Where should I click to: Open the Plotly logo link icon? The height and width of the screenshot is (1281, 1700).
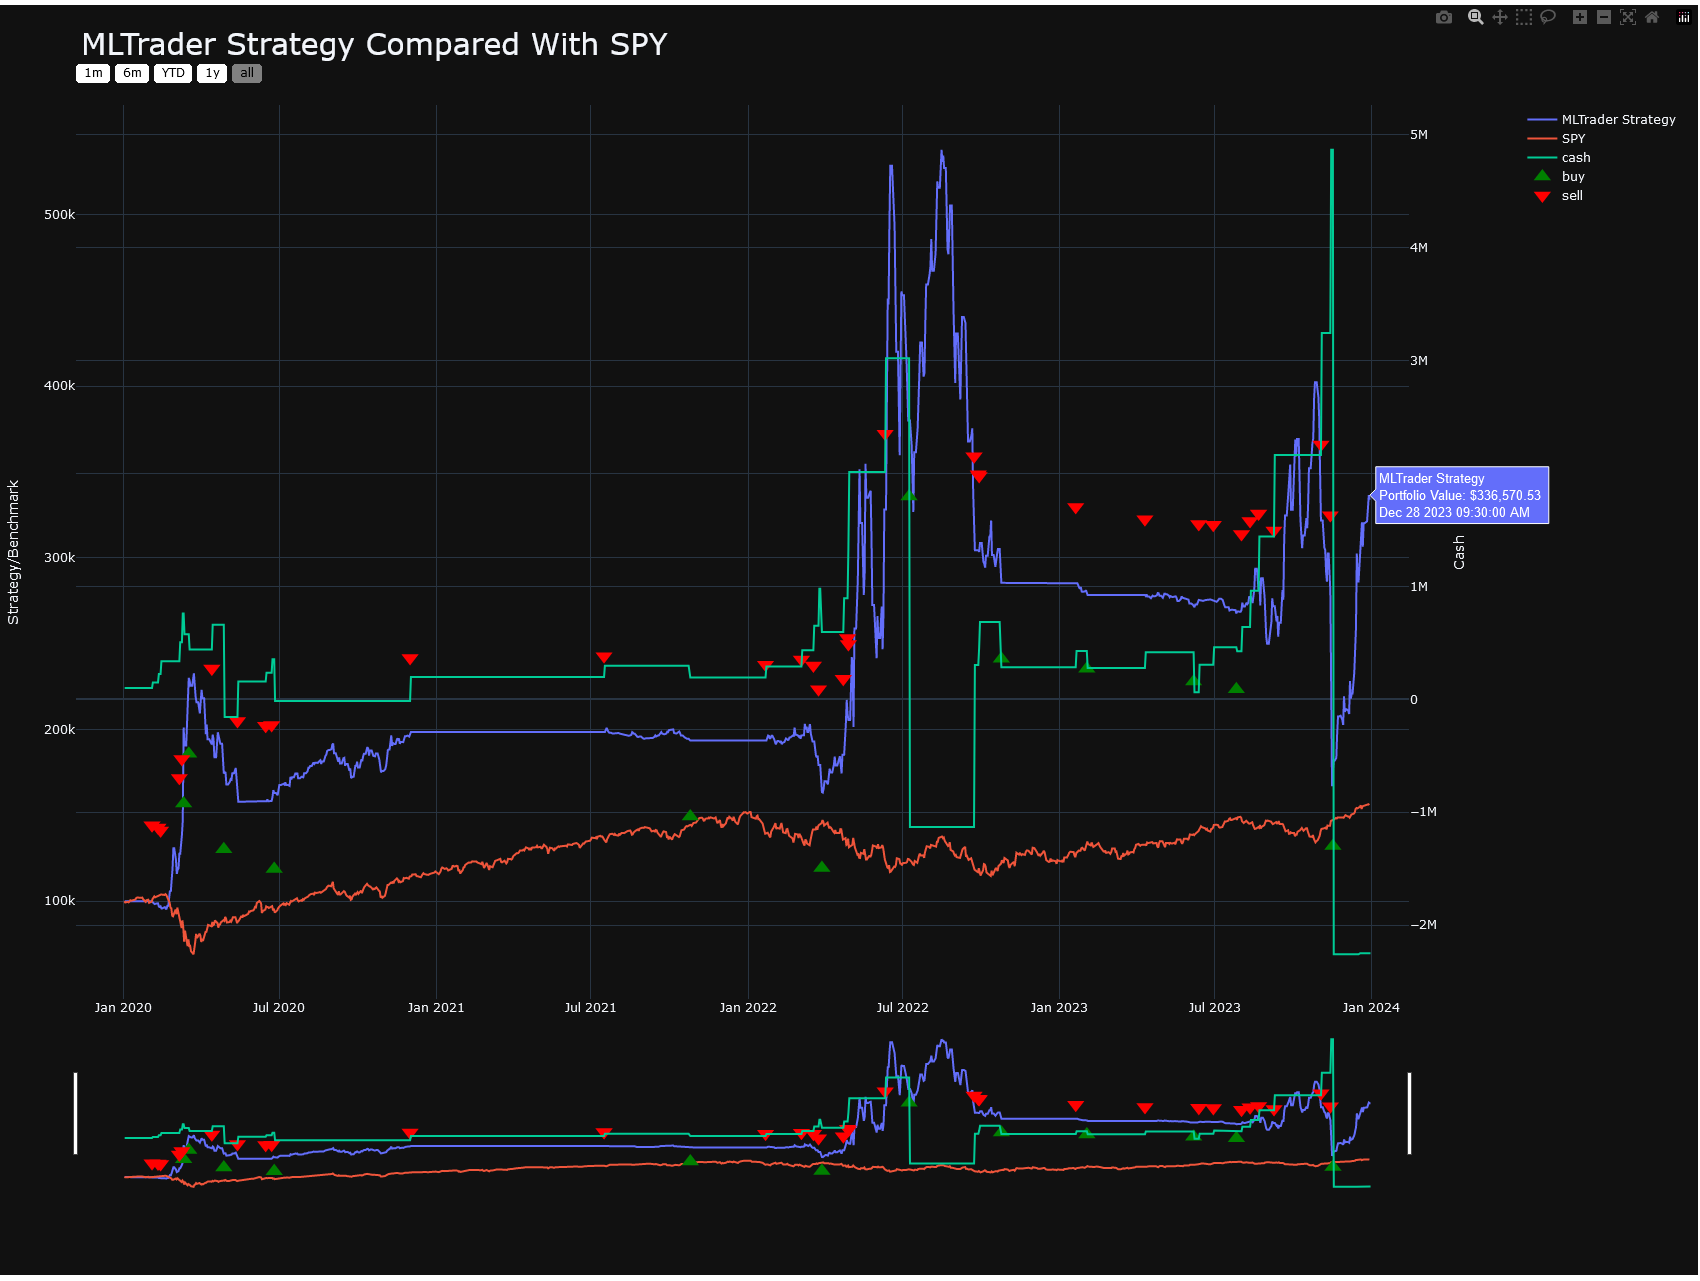pyautogui.click(x=1684, y=17)
